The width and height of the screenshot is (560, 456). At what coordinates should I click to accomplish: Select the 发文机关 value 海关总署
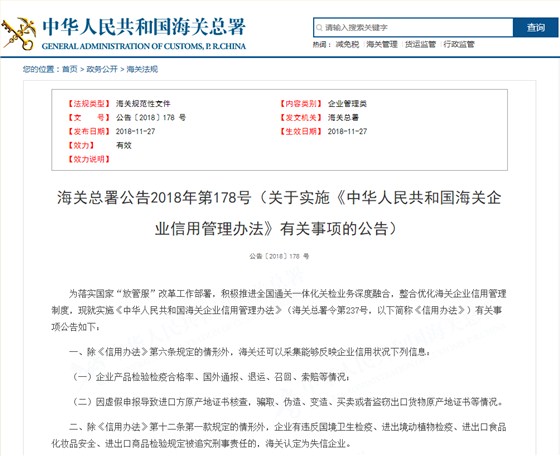click(x=343, y=117)
